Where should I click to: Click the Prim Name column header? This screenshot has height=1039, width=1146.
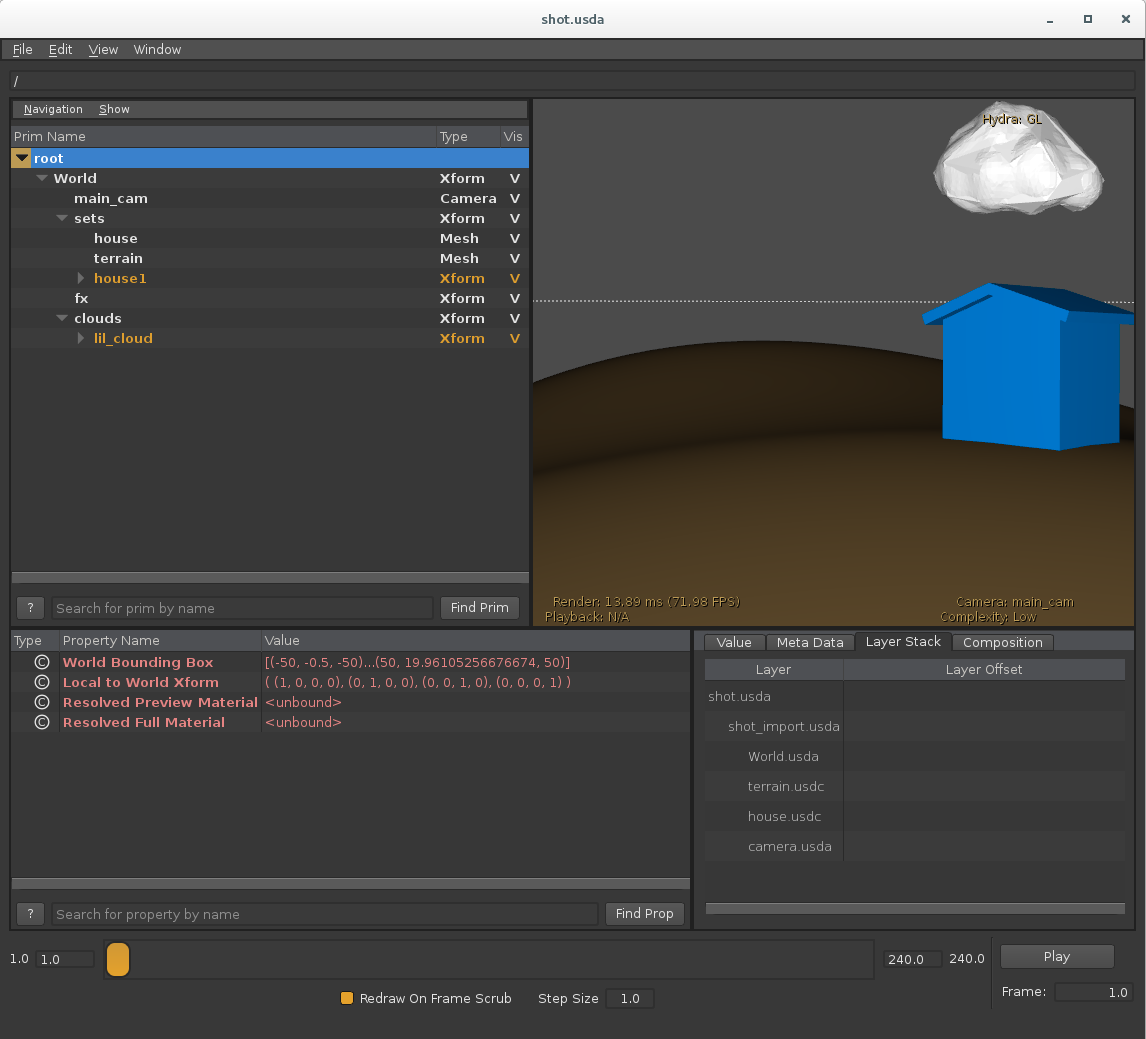click(x=224, y=137)
